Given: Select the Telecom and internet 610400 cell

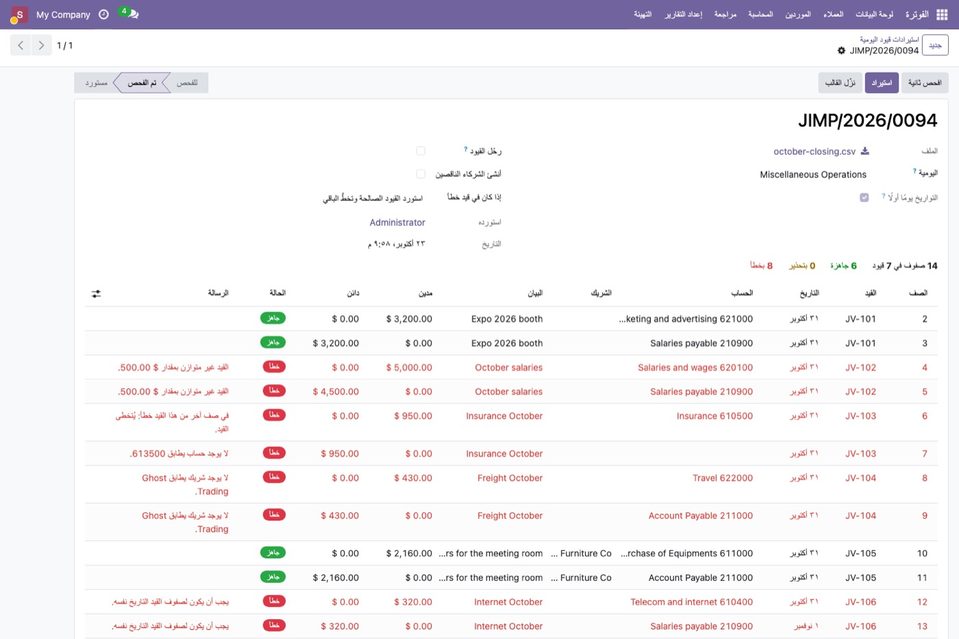Looking at the screenshot, I should point(692,602).
